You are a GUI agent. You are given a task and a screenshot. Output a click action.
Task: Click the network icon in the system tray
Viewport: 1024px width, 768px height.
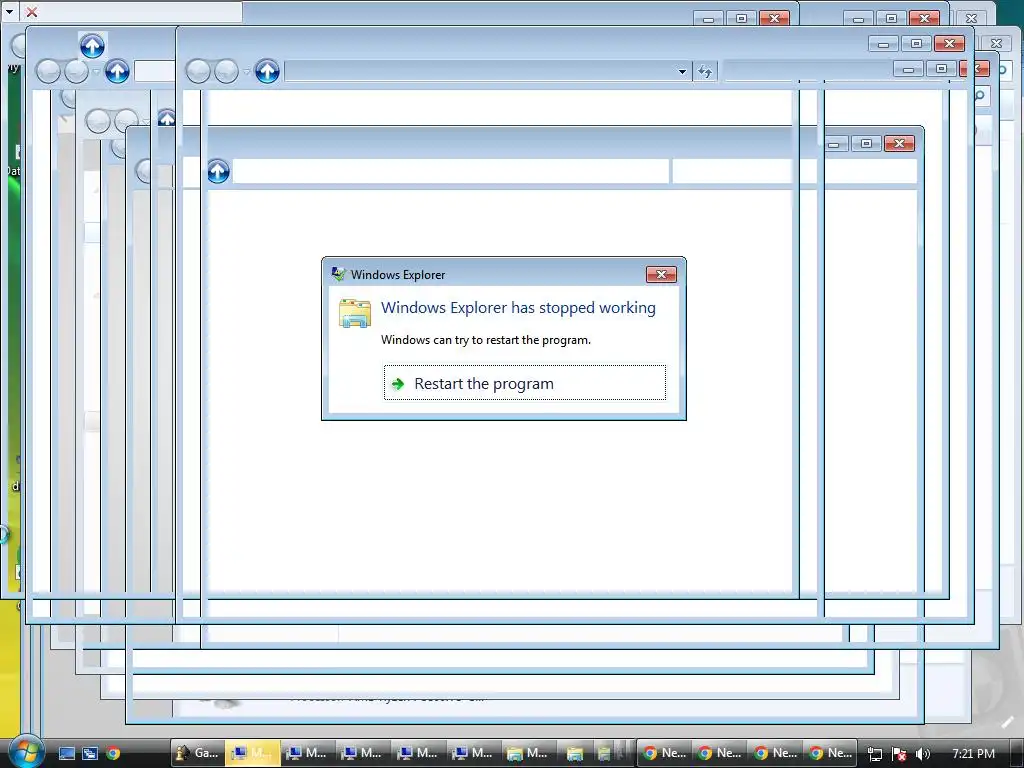pos(874,754)
